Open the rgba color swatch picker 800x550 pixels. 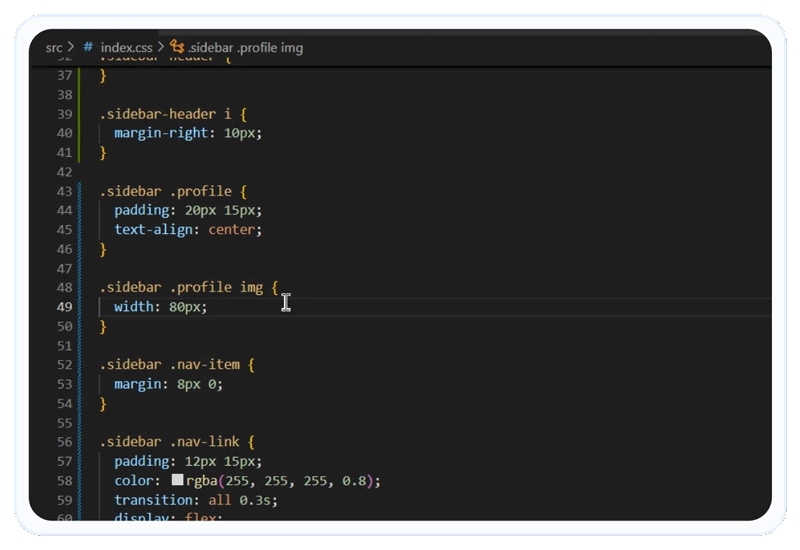coord(177,481)
